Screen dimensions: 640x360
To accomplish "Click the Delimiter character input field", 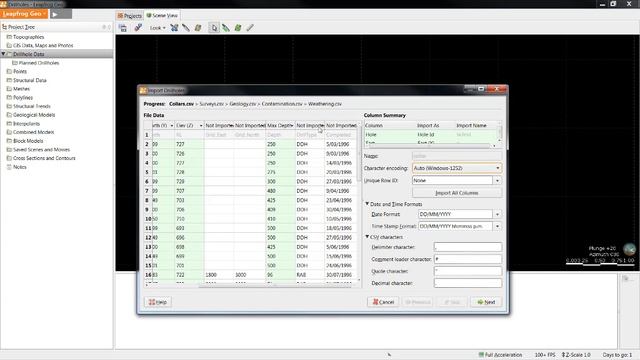I will pos(468,247).
